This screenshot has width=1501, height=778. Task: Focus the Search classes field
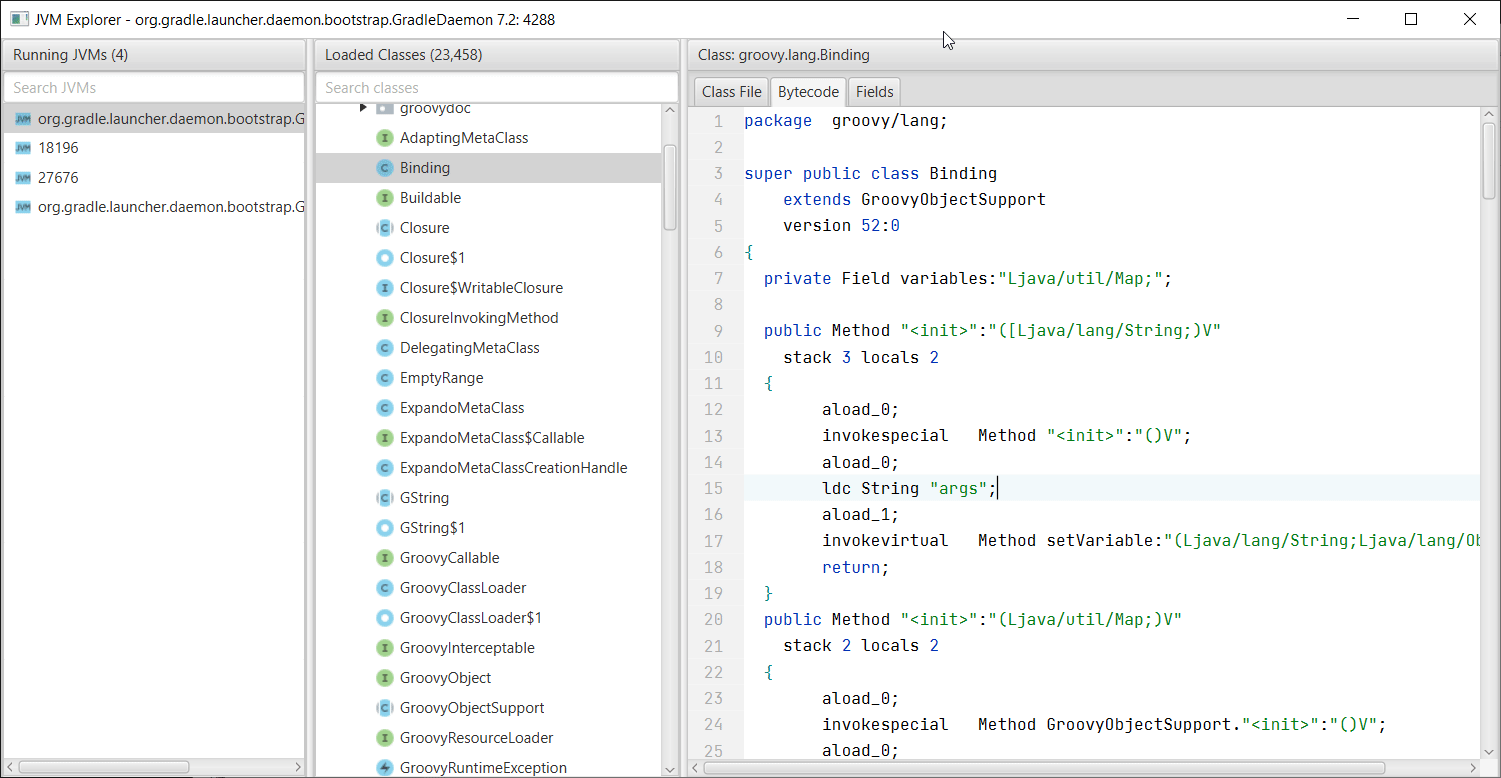pos(497,87)
